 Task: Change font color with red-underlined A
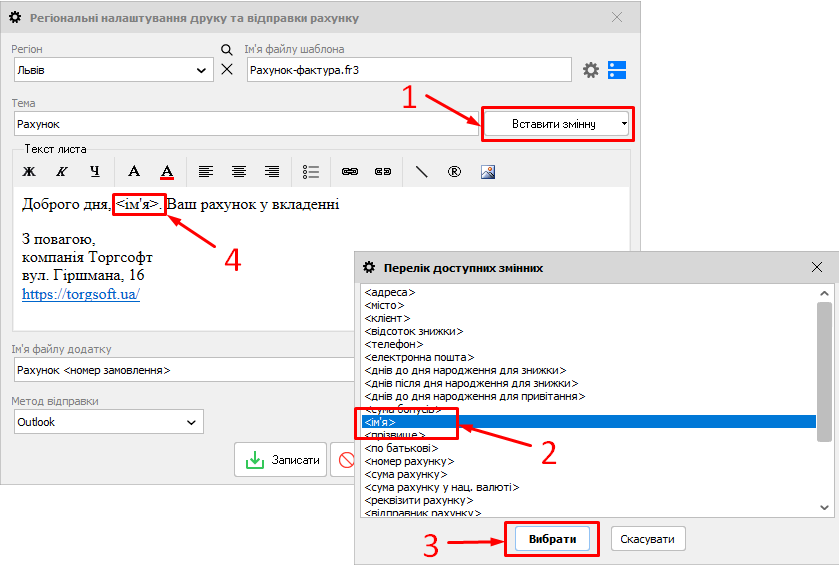pyautogui.click(x=168, y=171)
